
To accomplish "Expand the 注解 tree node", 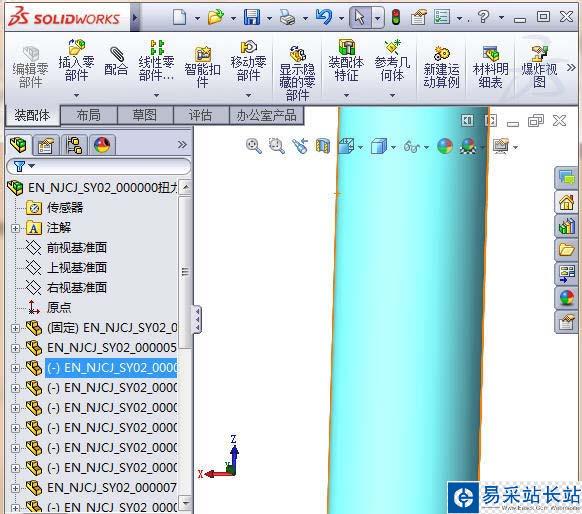I will (x=15, y=228).
